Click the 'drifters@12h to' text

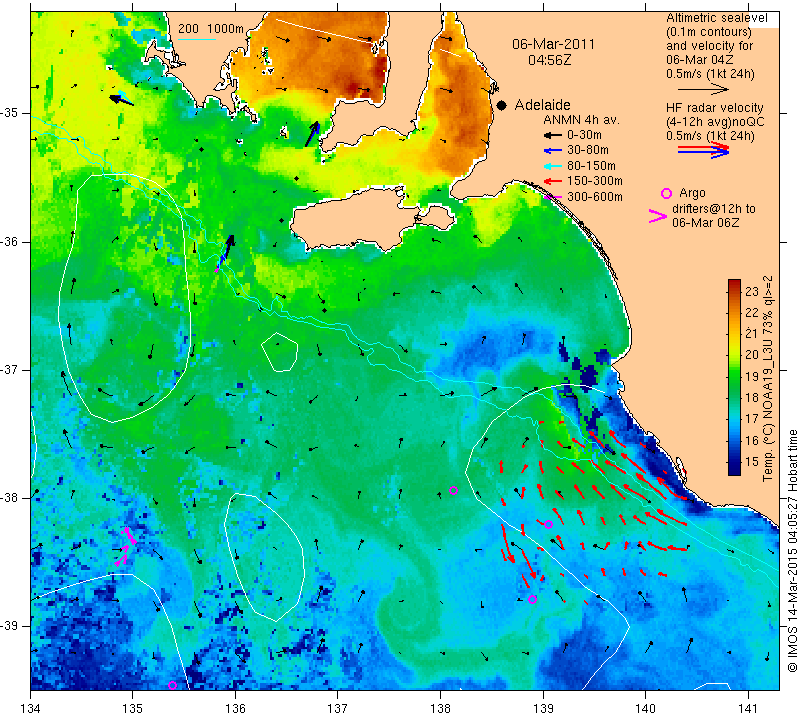714,209
